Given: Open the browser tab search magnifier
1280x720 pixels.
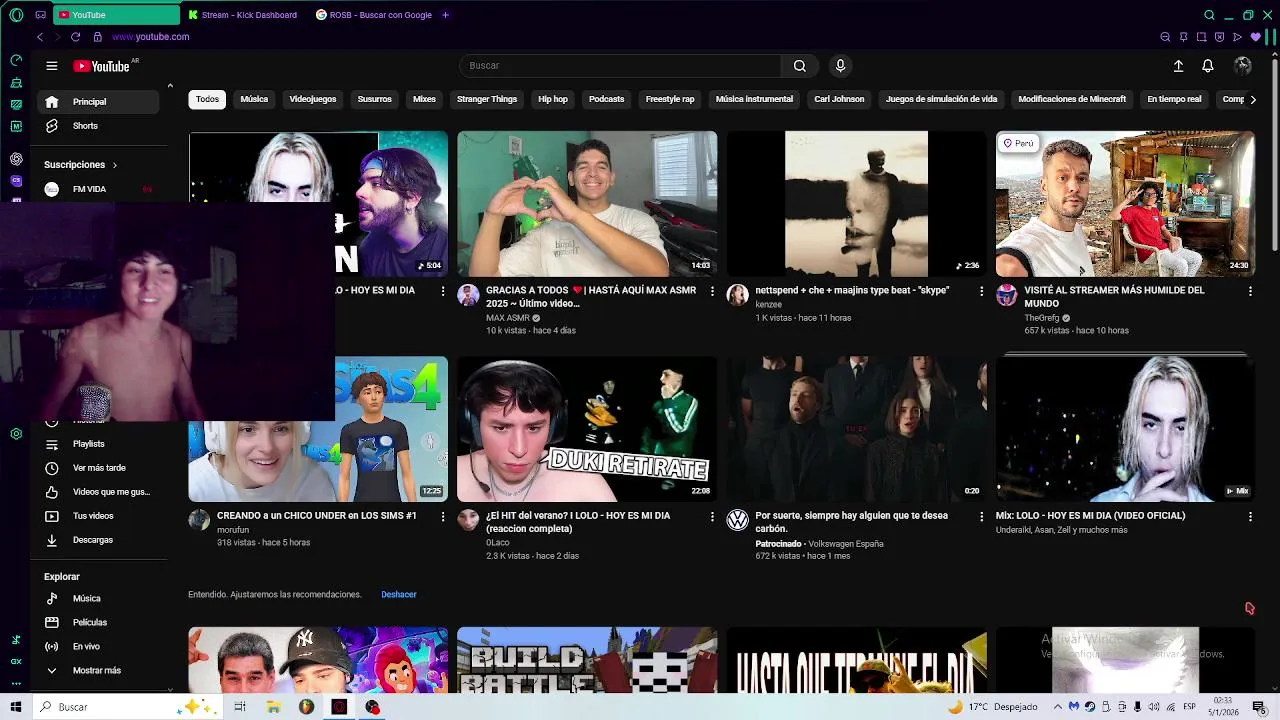Looking at the screenshot, I should [x=1209, y=15].
